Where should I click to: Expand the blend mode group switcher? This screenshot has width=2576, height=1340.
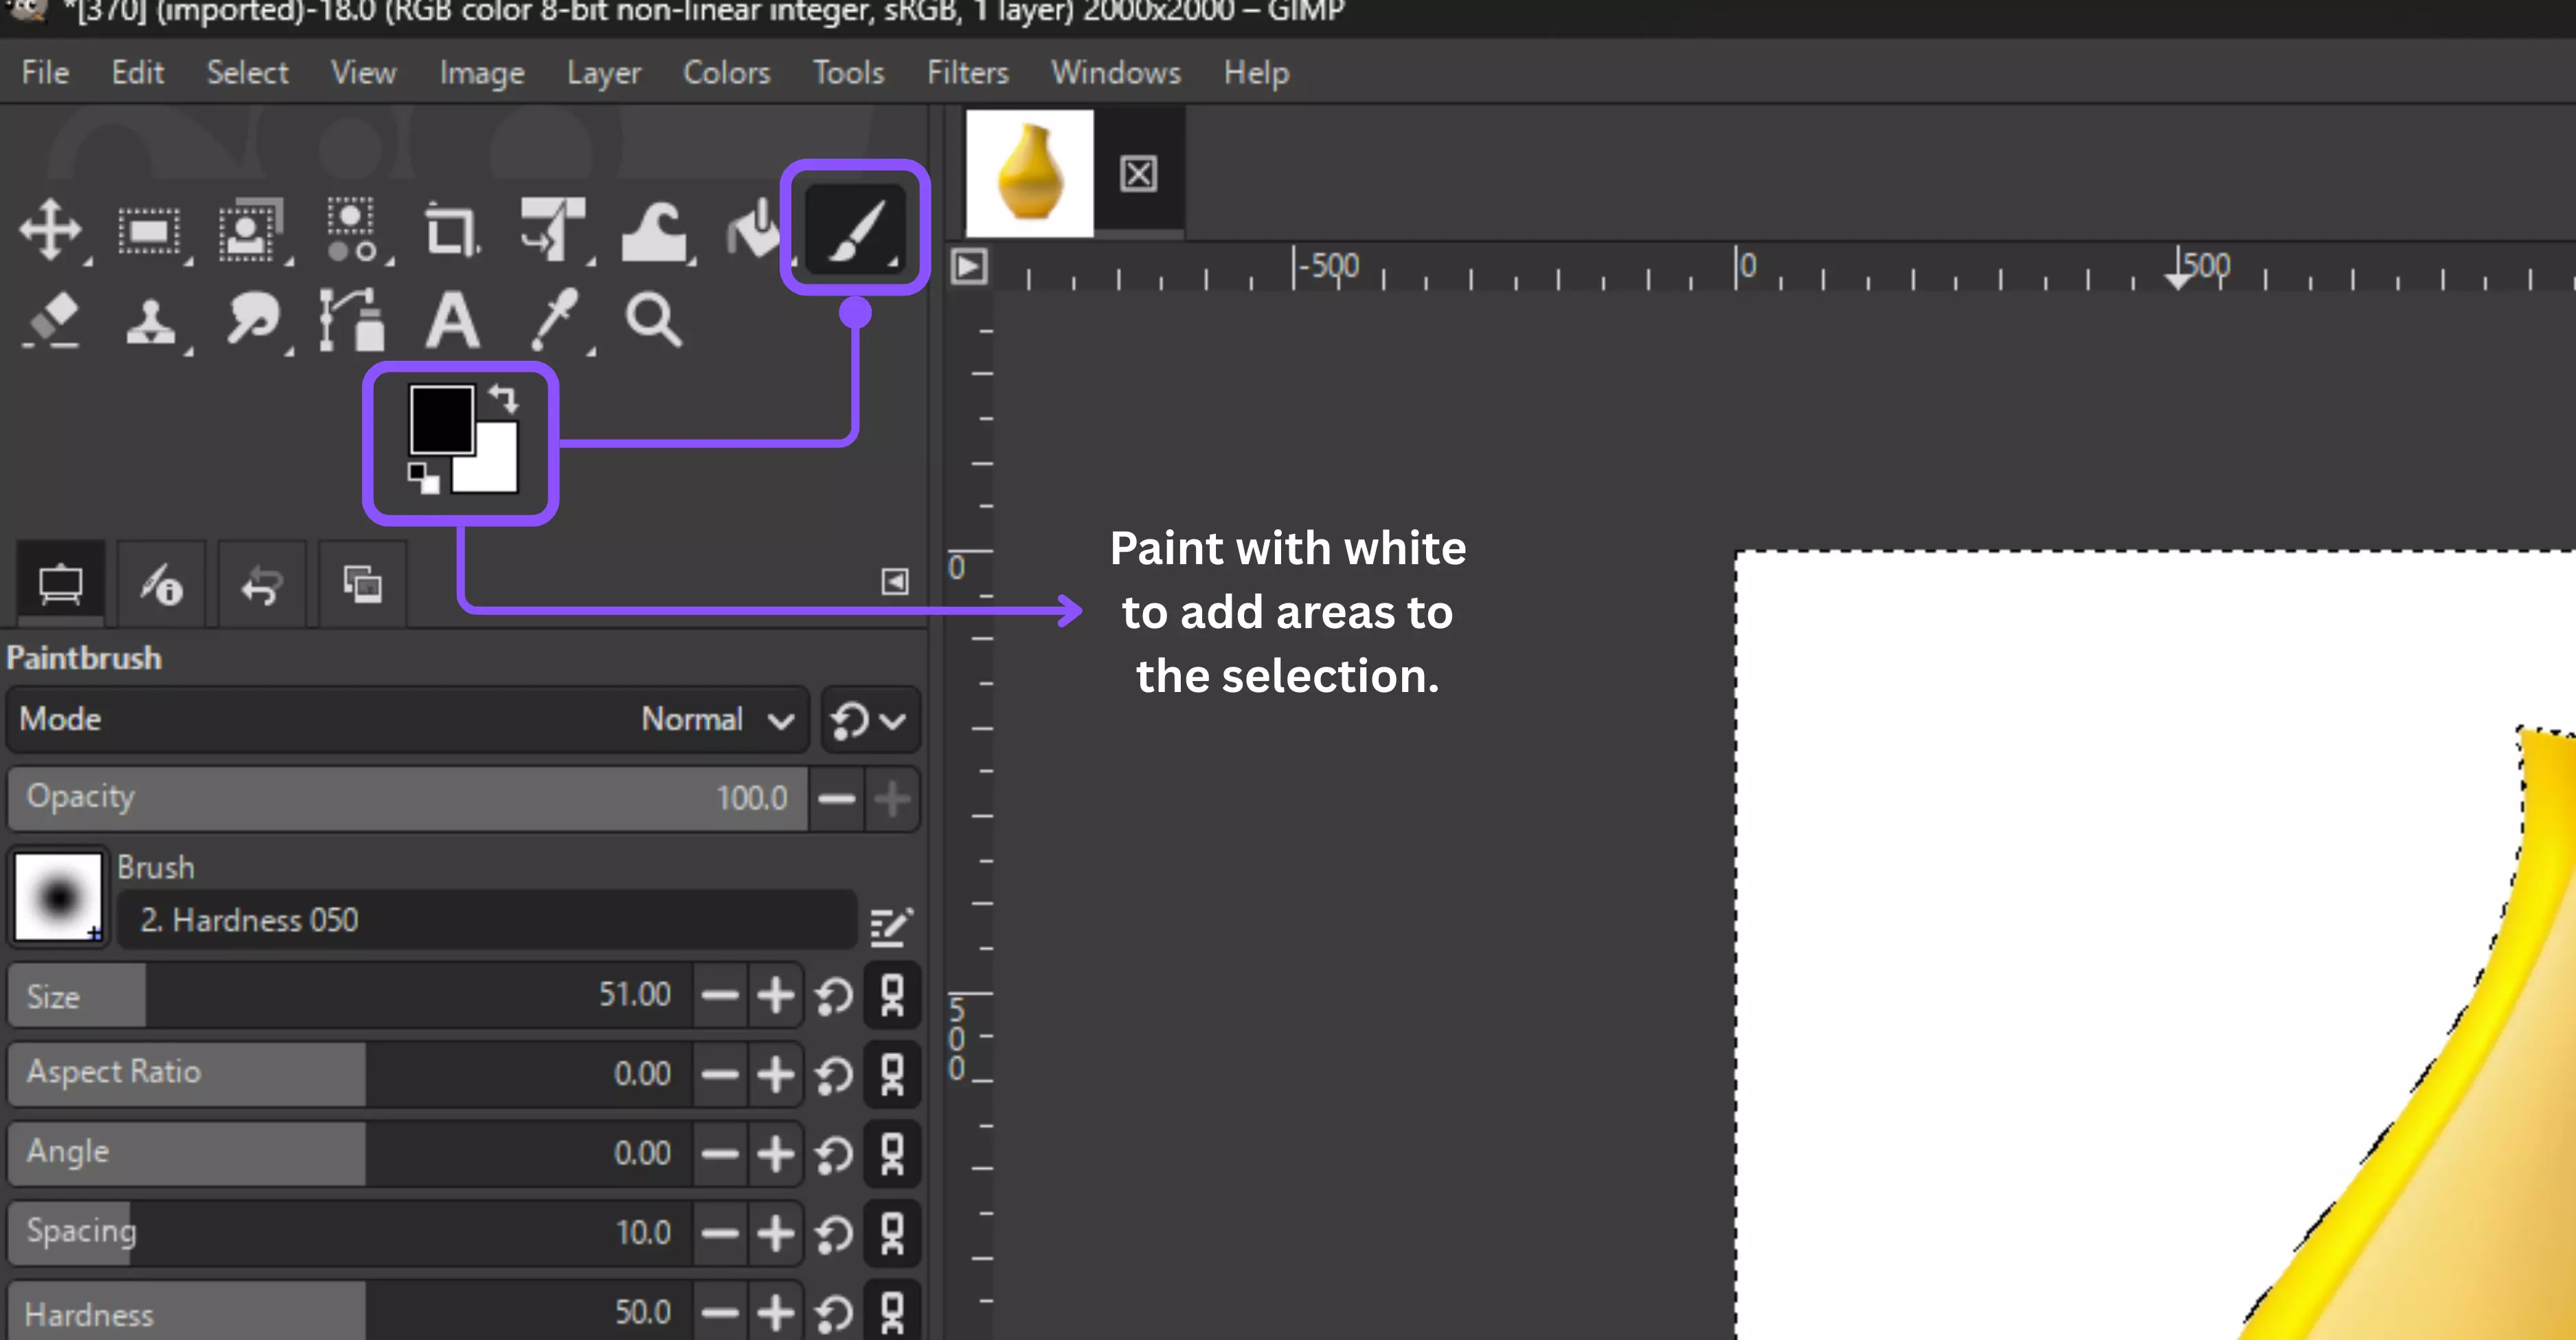[x=869, y=720]
